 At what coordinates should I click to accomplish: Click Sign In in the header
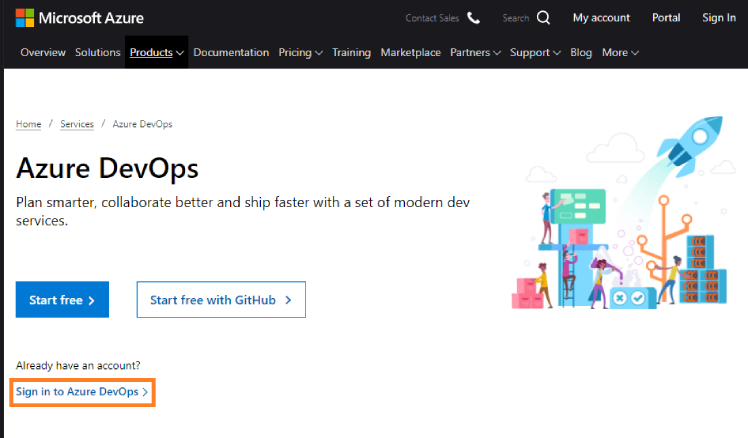click(718, 18)
